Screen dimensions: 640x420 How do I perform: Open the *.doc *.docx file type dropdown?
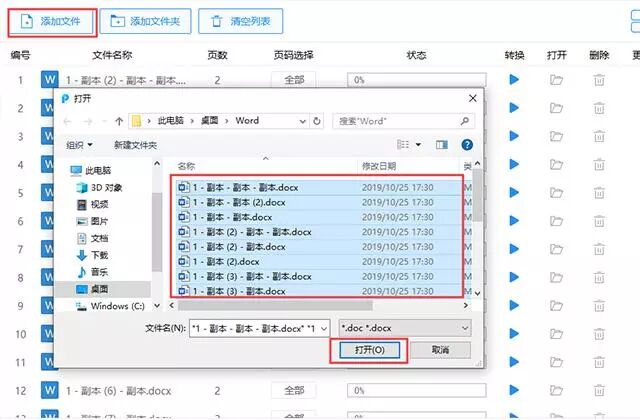[x=405, y=328]
